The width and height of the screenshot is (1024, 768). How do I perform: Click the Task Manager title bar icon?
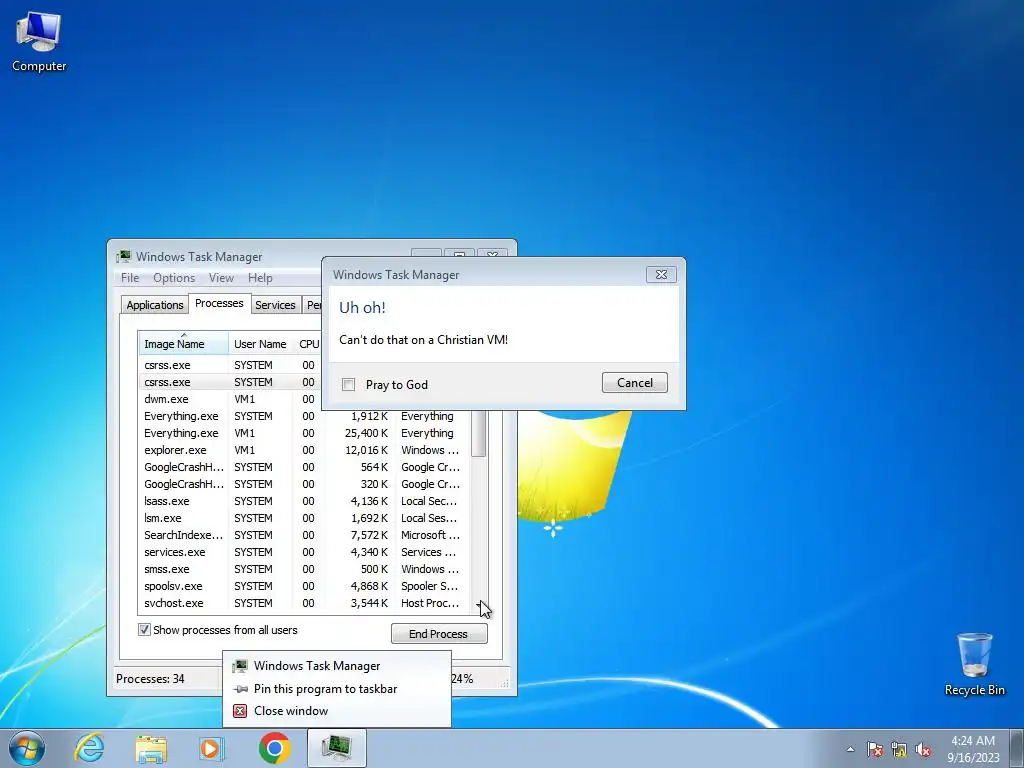pos(123,257)
